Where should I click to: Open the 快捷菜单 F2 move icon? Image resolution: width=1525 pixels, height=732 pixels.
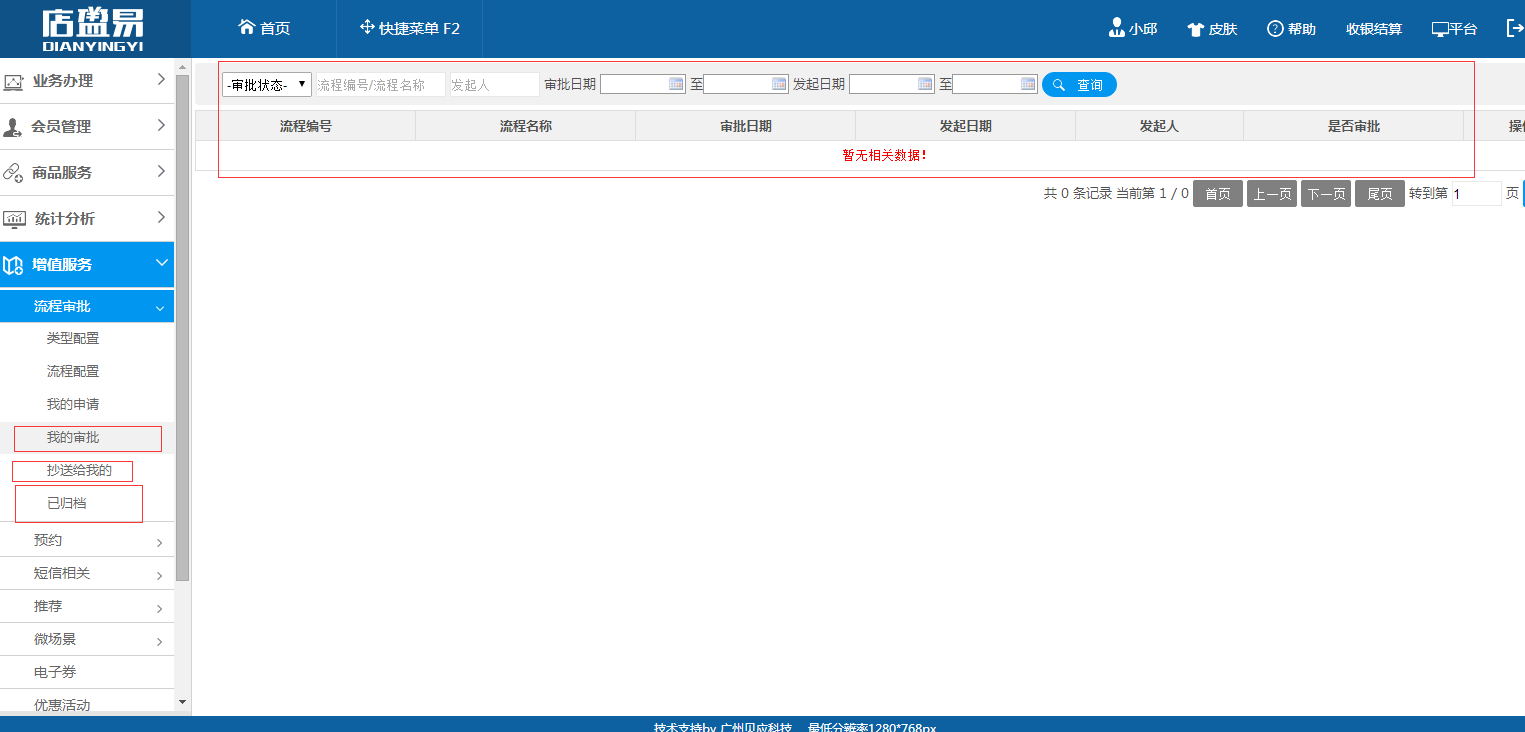367,27
